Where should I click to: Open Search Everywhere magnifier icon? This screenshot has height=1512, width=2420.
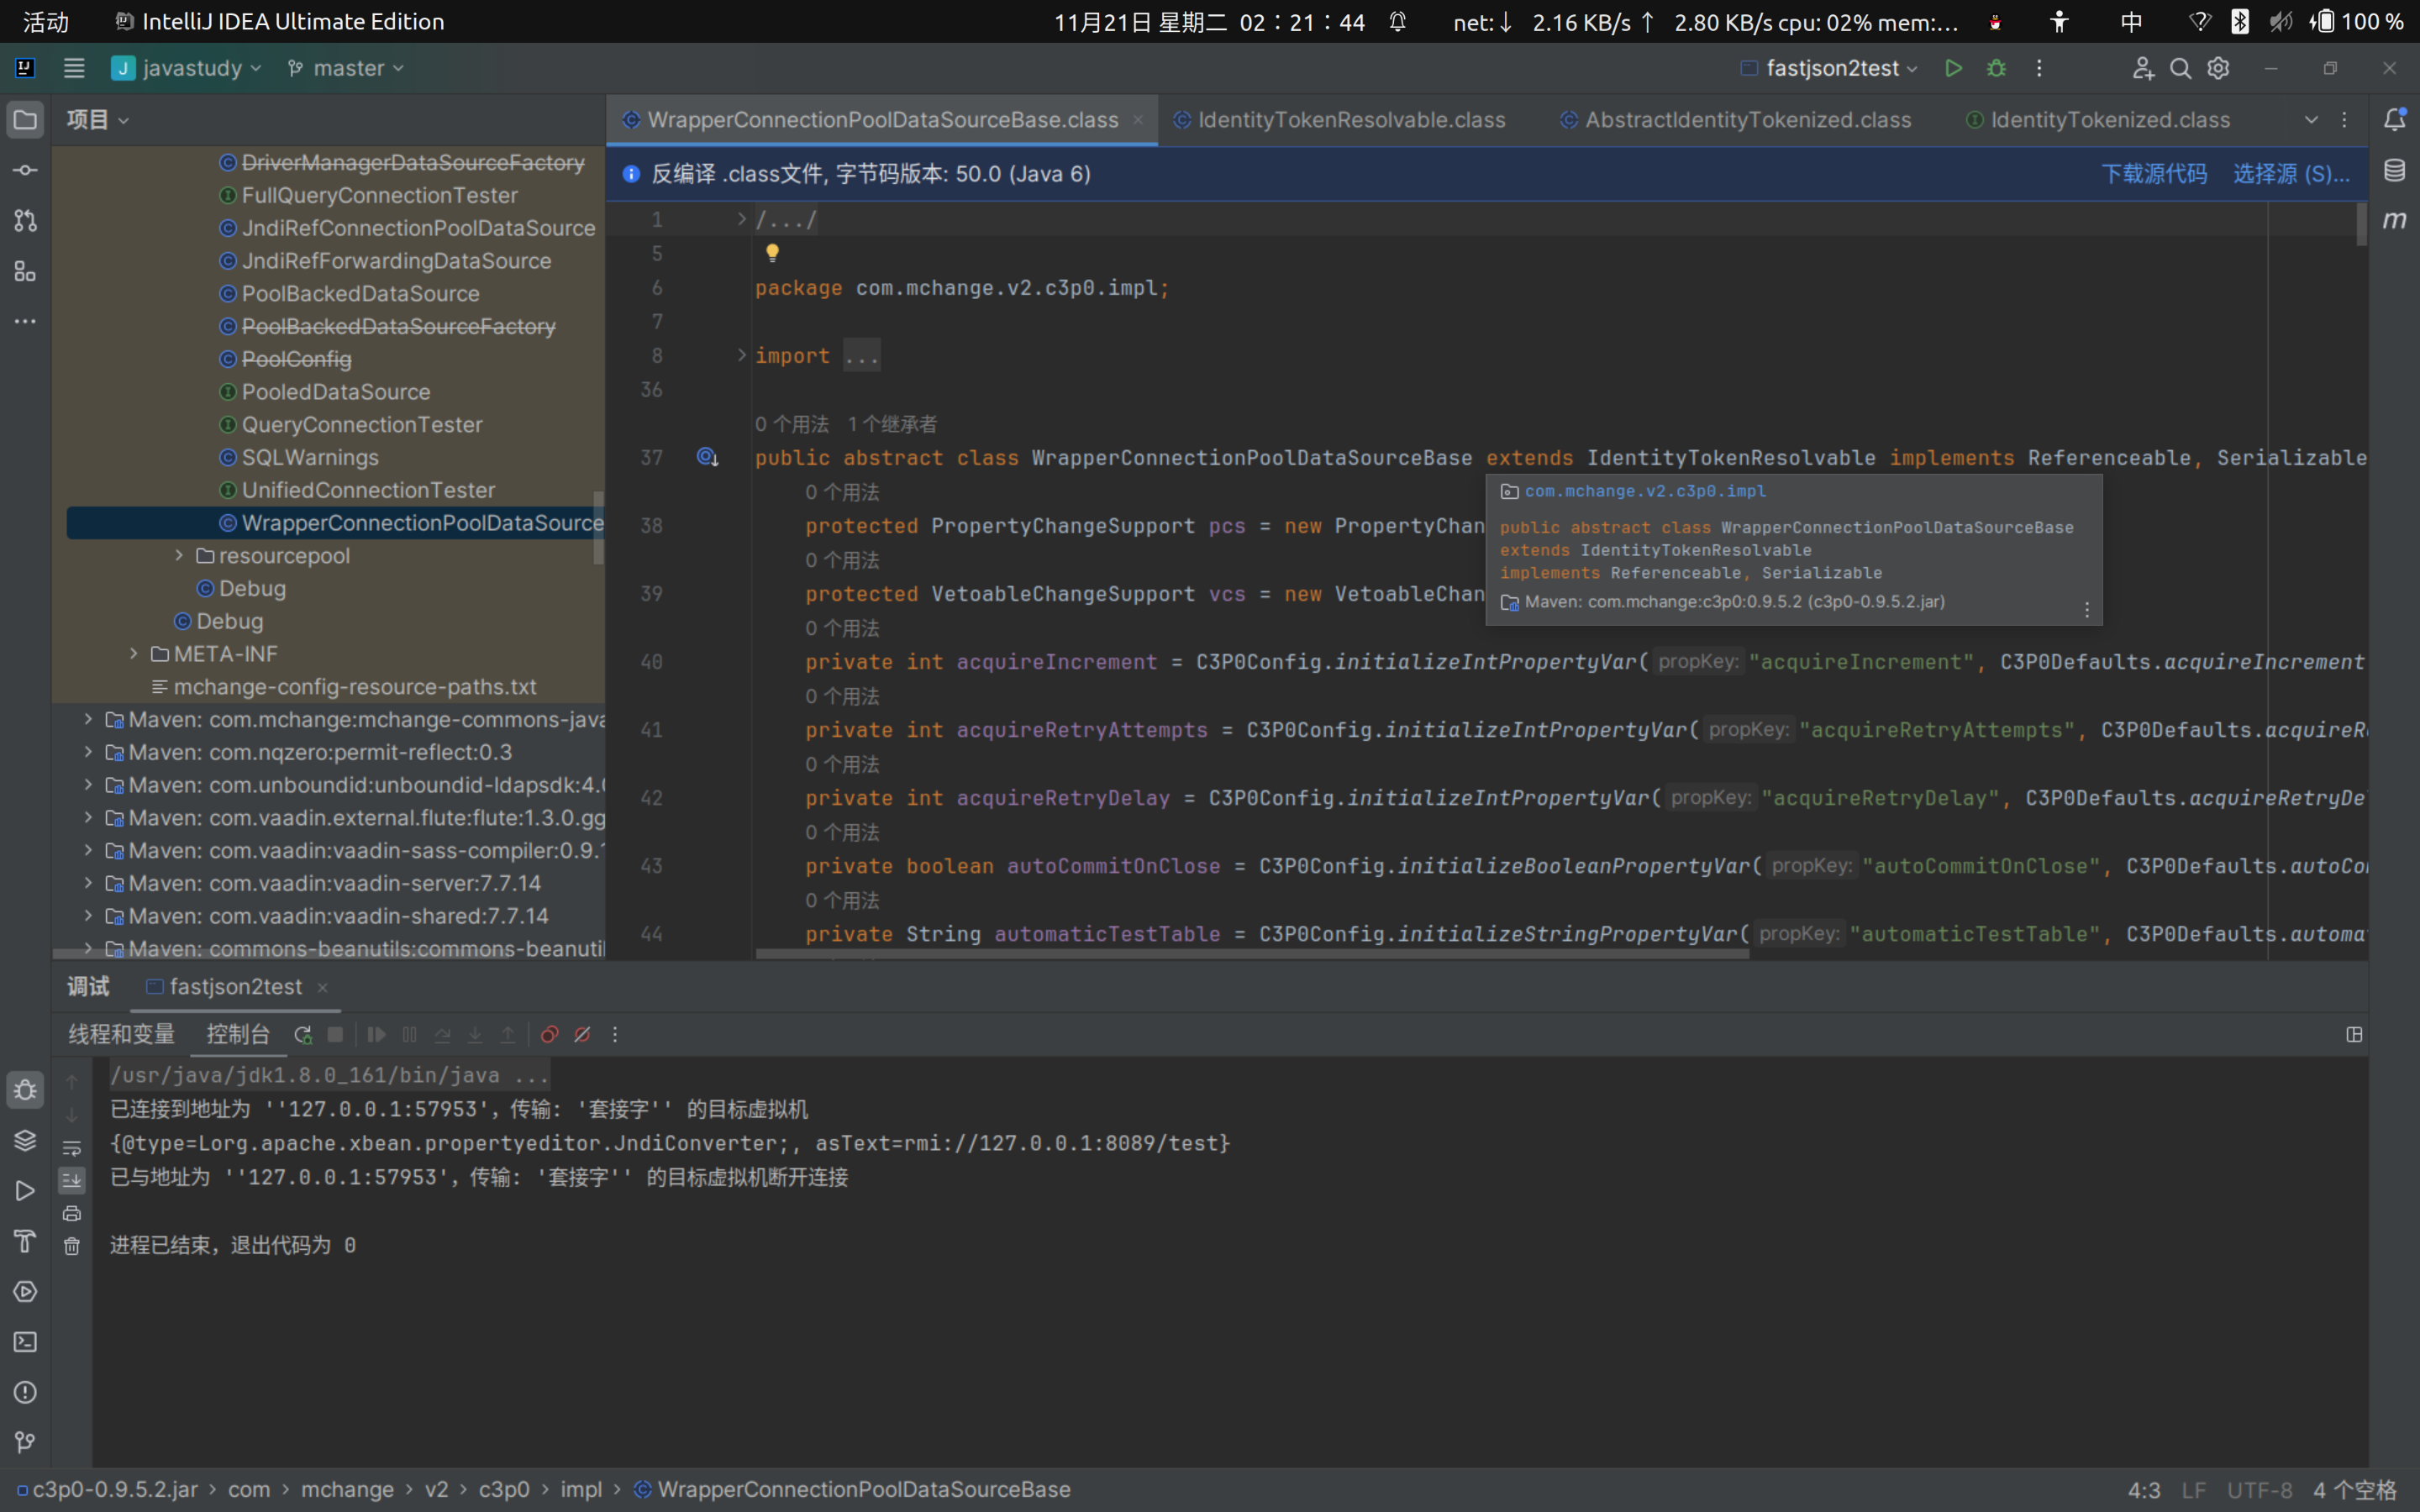(2180, 68)
